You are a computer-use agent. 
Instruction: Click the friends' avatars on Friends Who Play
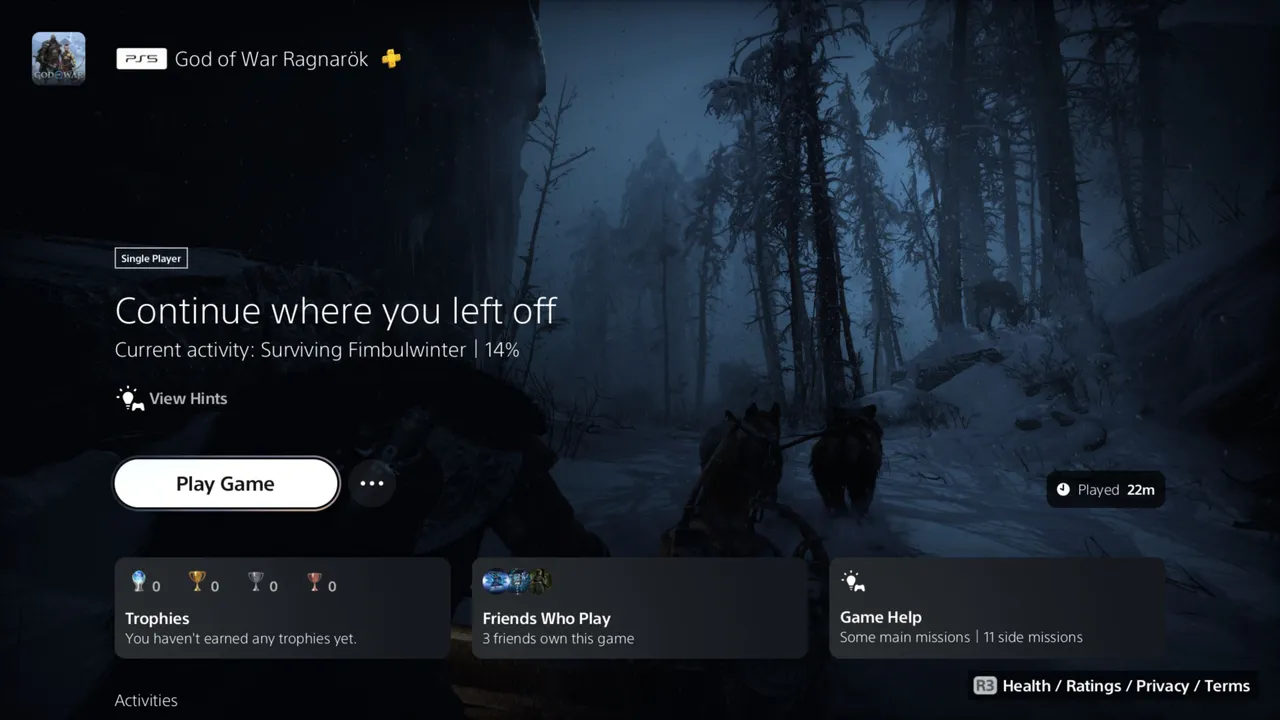[x=518, y=581]
